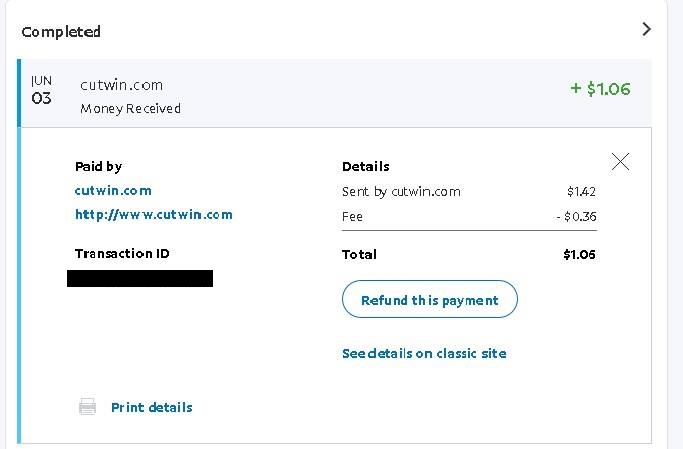Screen dimensions: 683x449
Task: Click the Money Received status label
Action: pos(131,108)
